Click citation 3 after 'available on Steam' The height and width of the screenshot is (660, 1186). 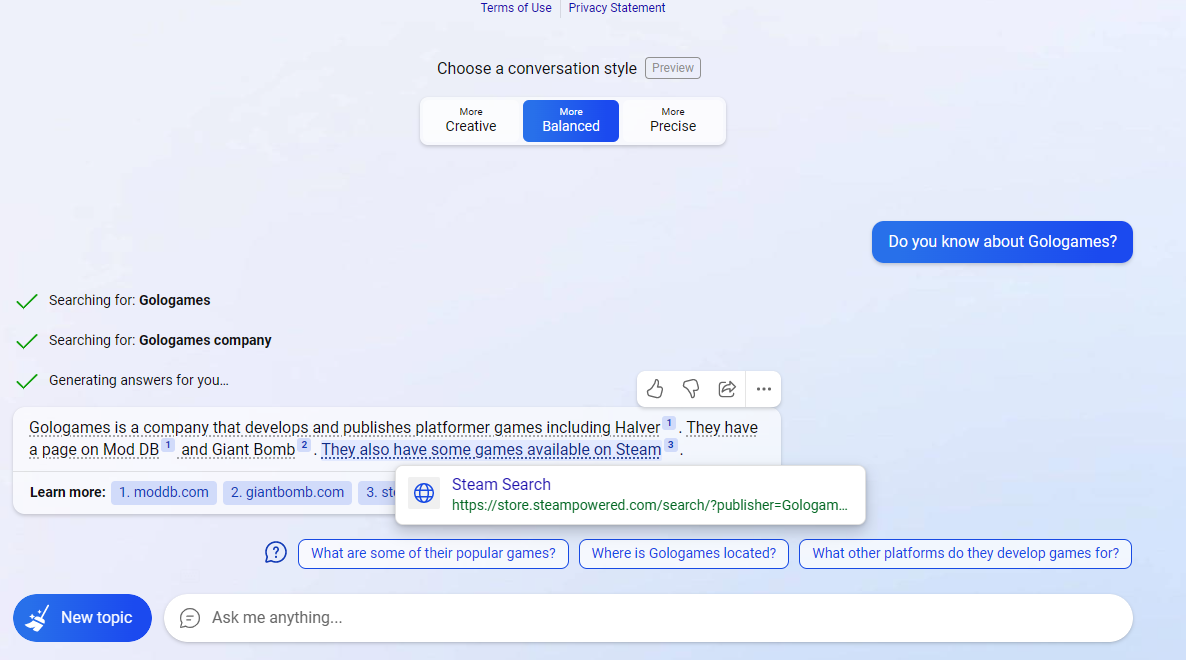[670, 445]
